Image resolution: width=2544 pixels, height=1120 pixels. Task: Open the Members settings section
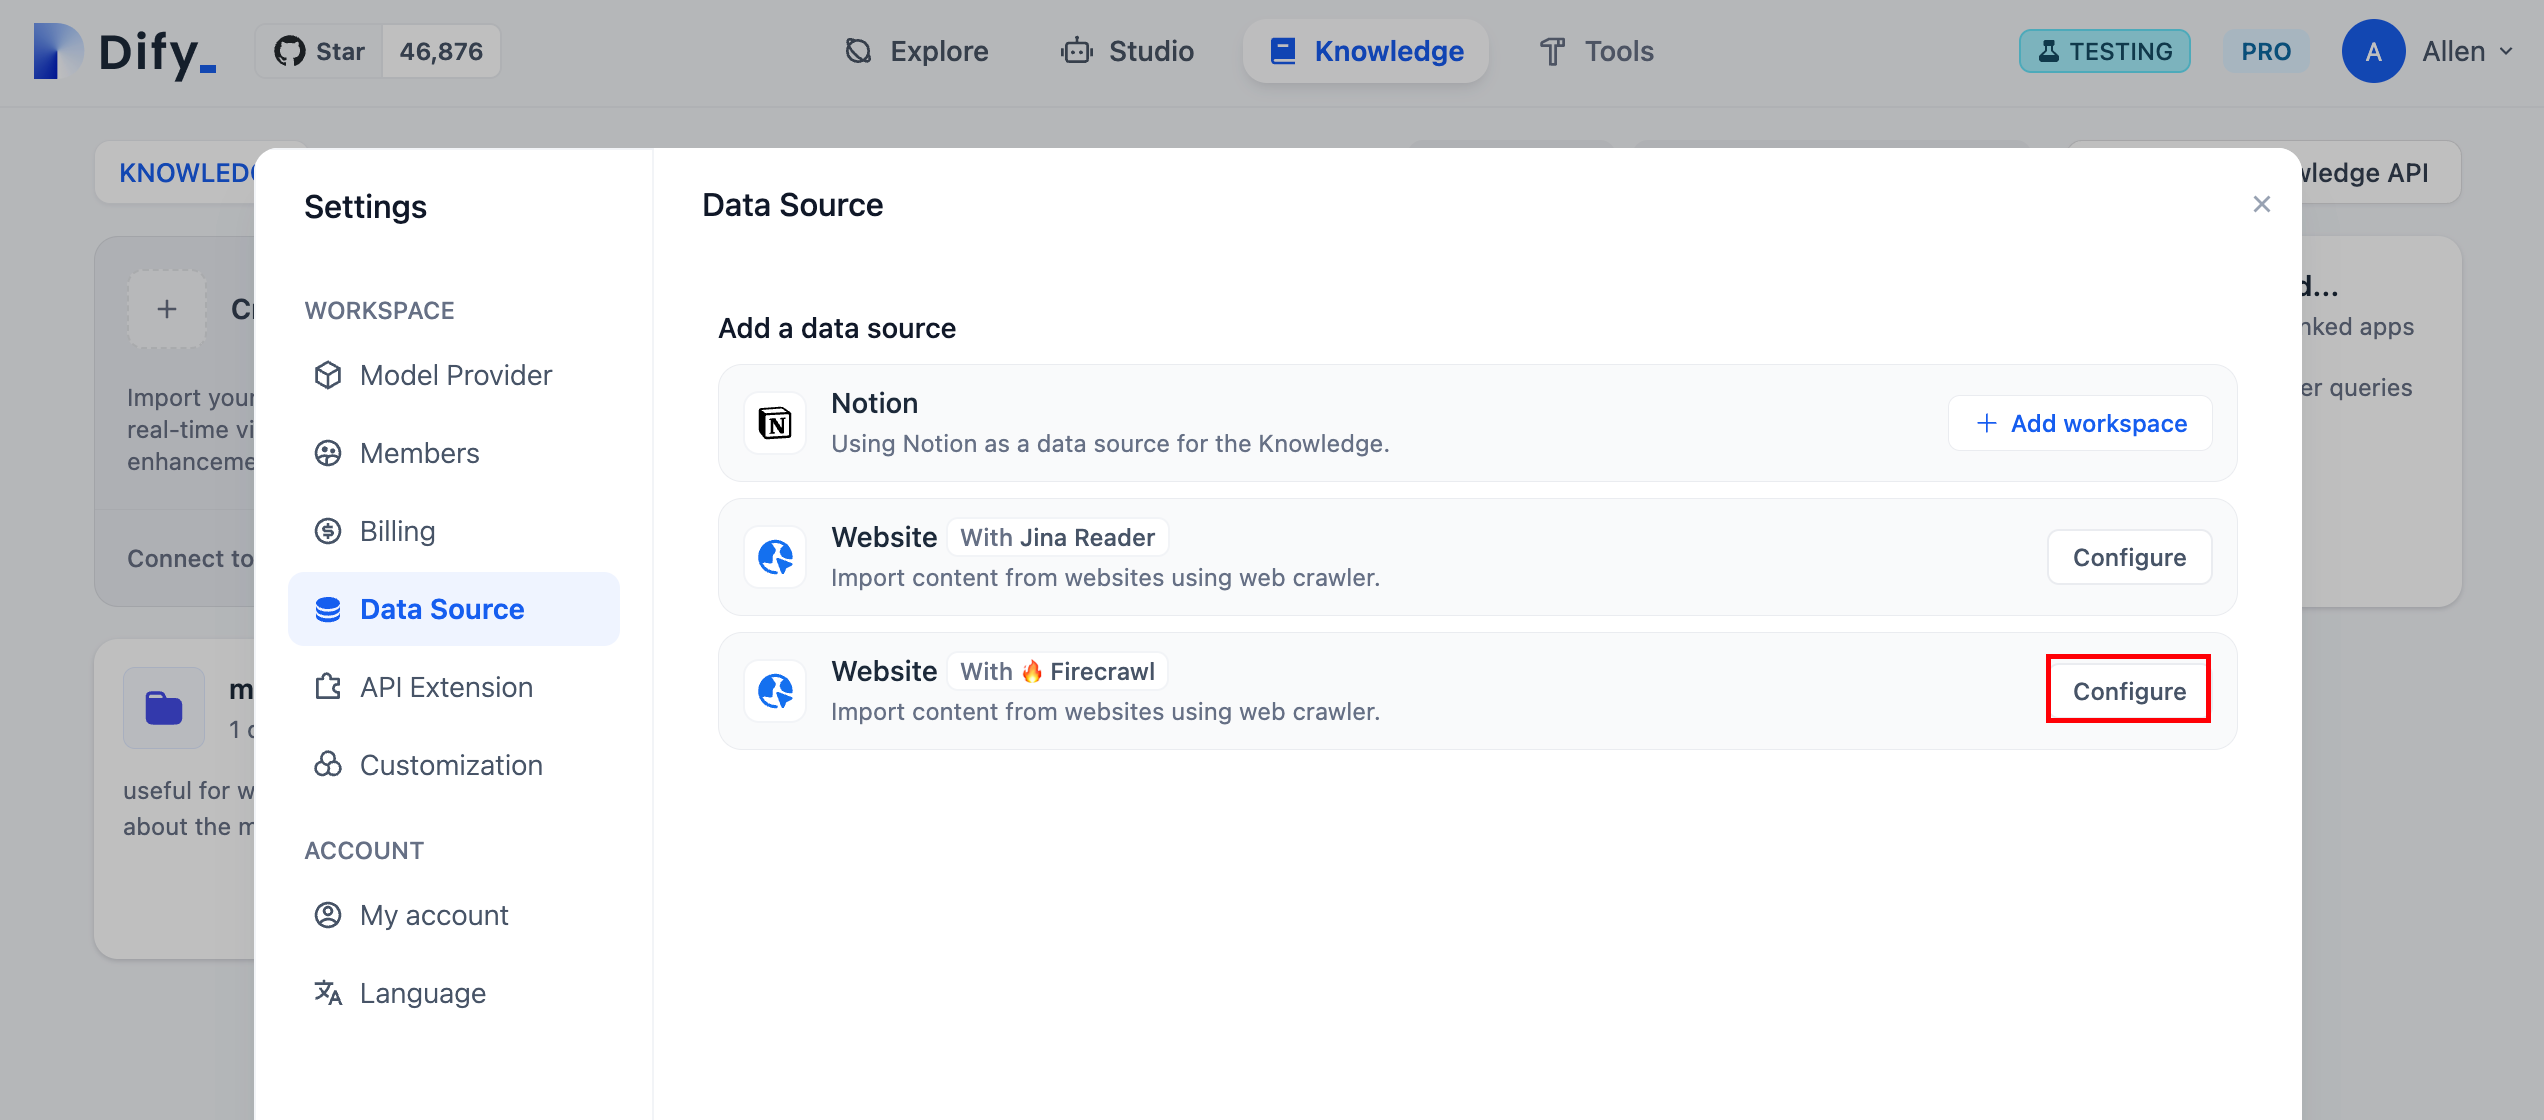419,453
